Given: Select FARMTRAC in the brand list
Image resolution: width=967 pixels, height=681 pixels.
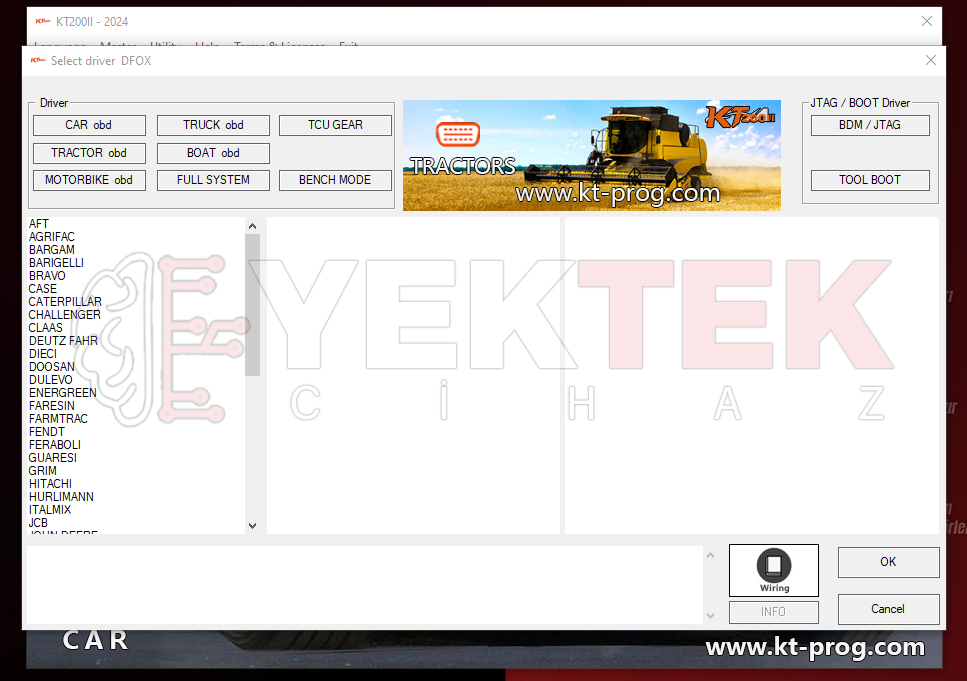Looking at the screenshot, I should (58, 419).
